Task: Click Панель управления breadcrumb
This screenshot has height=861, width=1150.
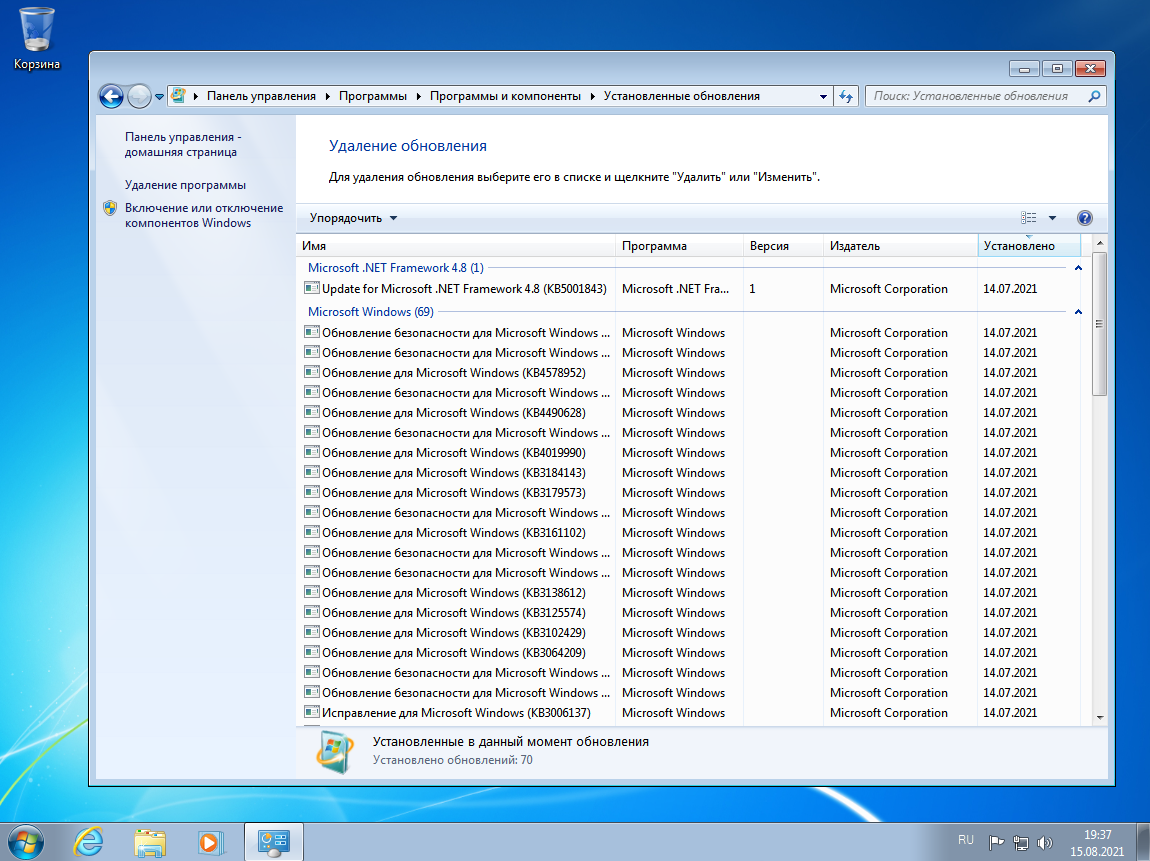Action: pos(261,96)
